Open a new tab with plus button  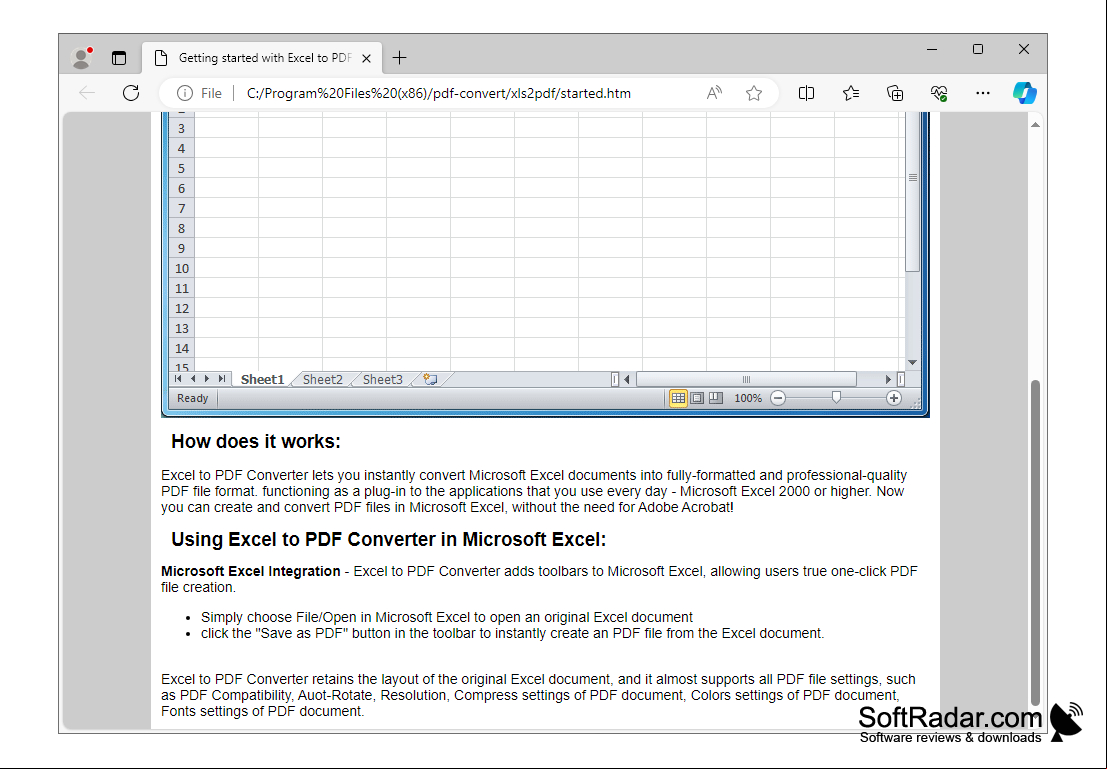(x=400, y=58)
